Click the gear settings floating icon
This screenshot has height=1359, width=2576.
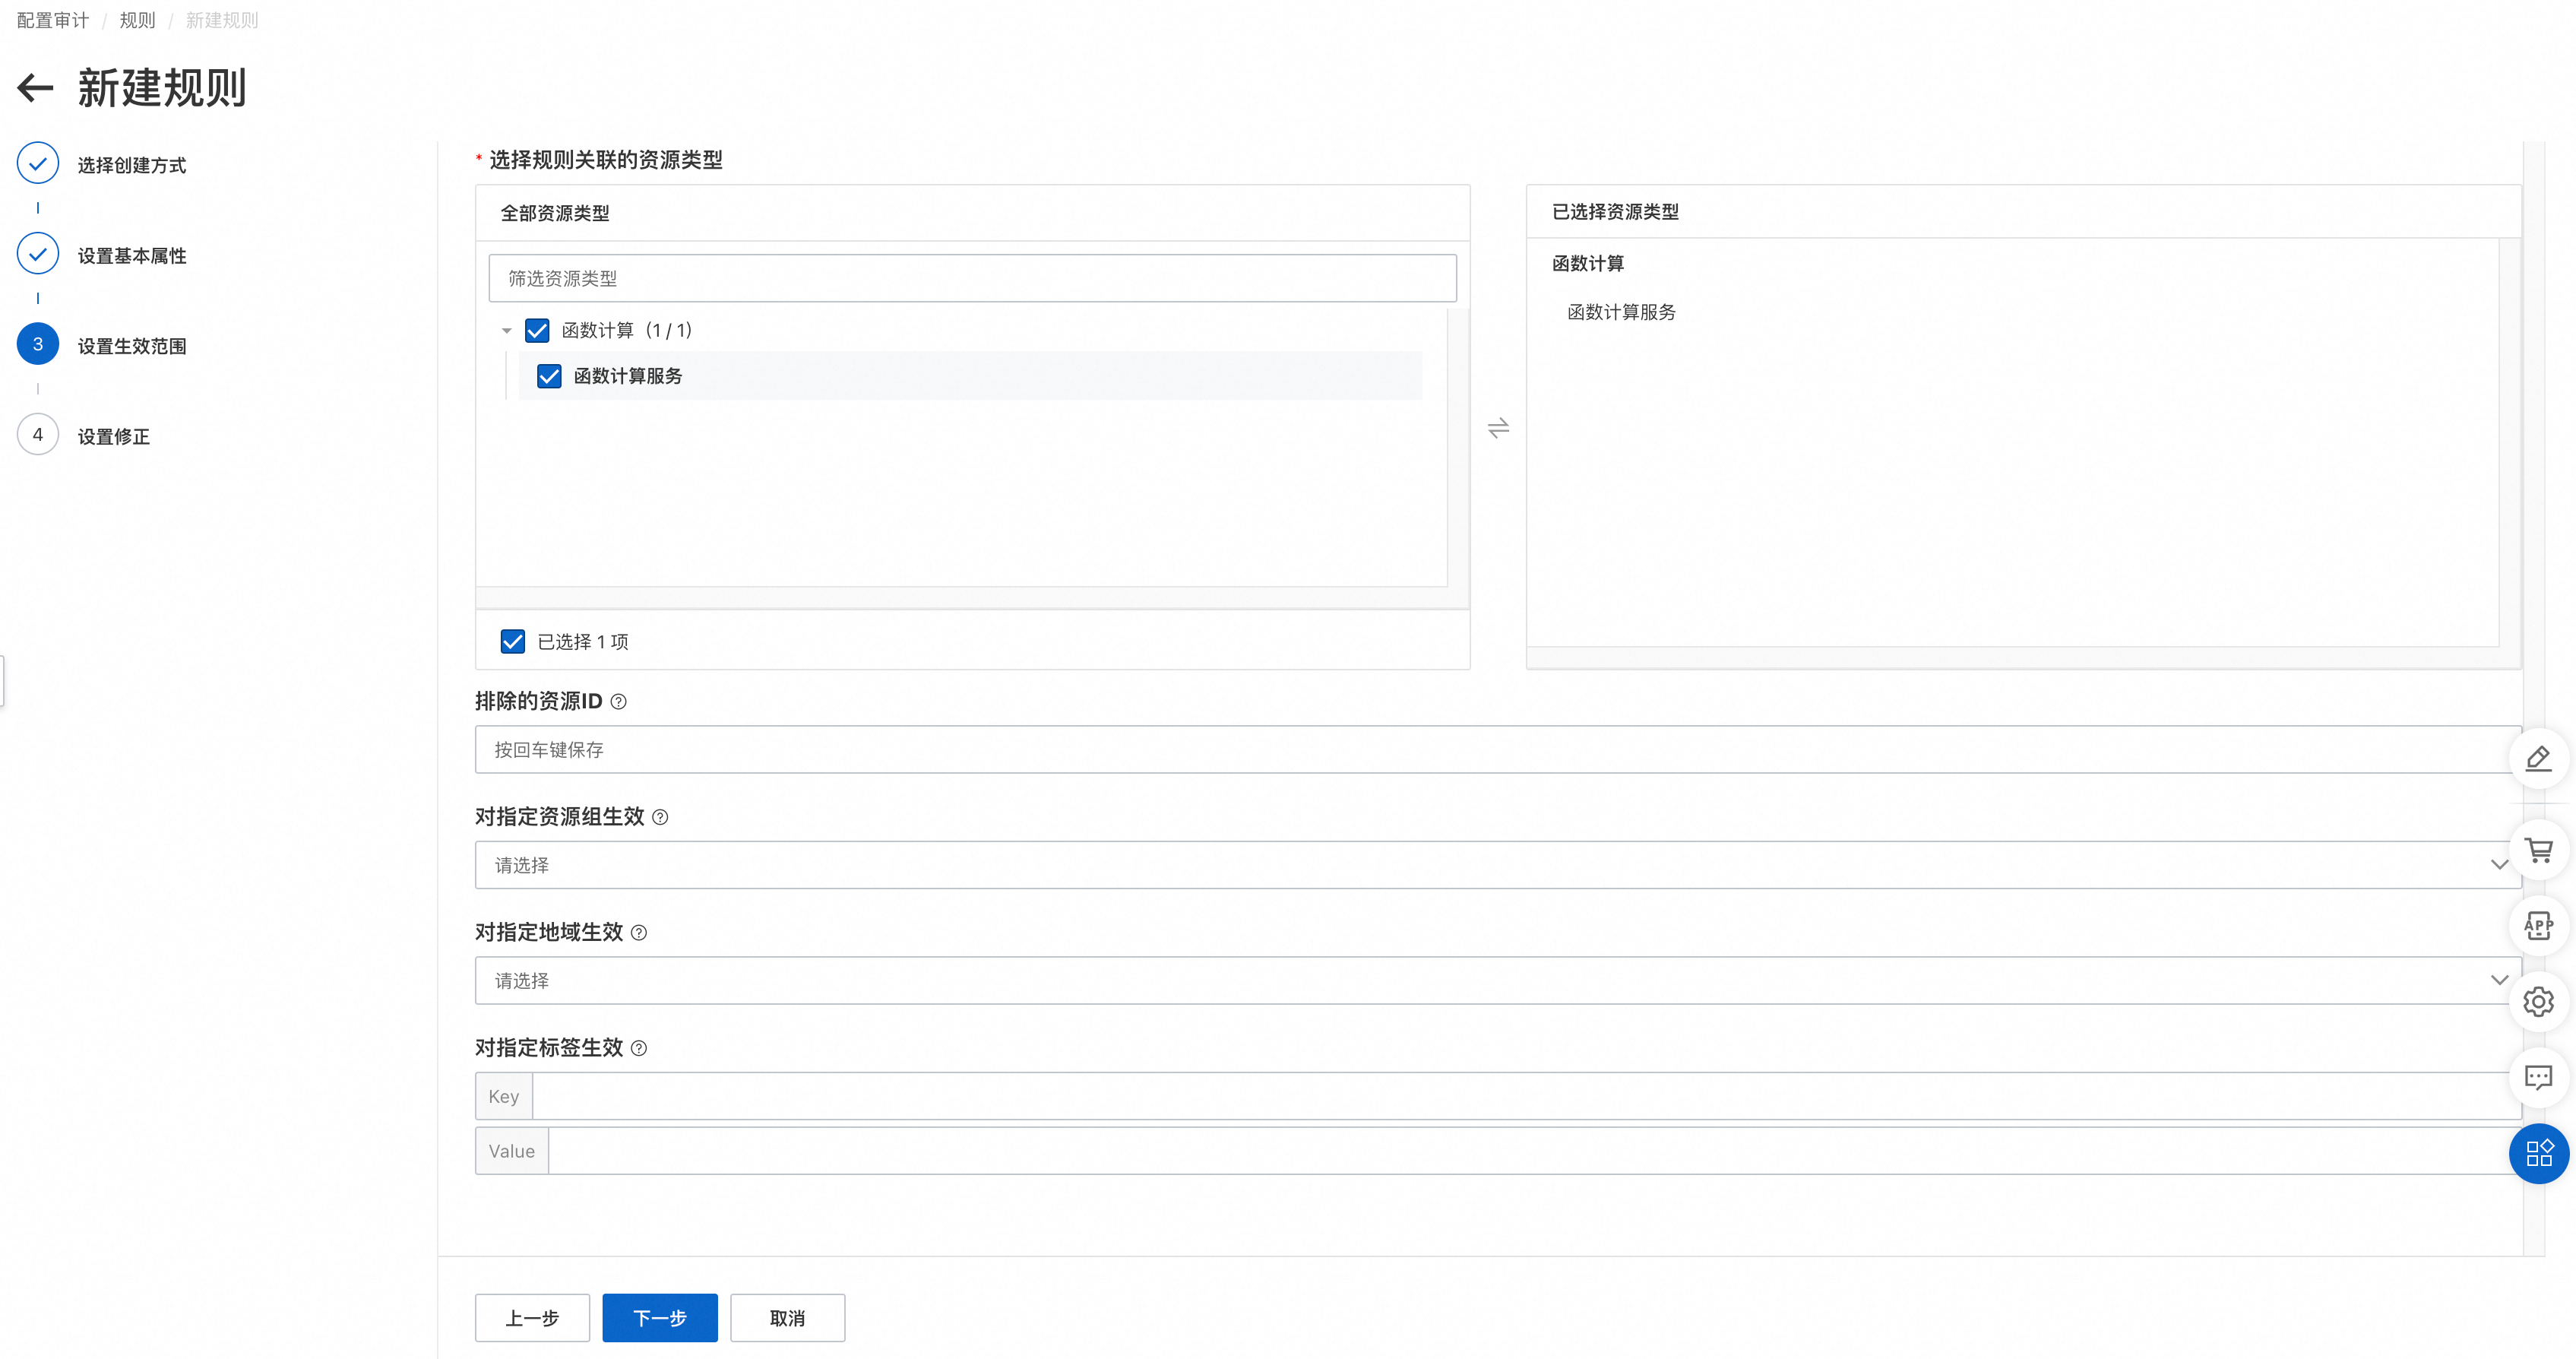tap(2538, 1002)
